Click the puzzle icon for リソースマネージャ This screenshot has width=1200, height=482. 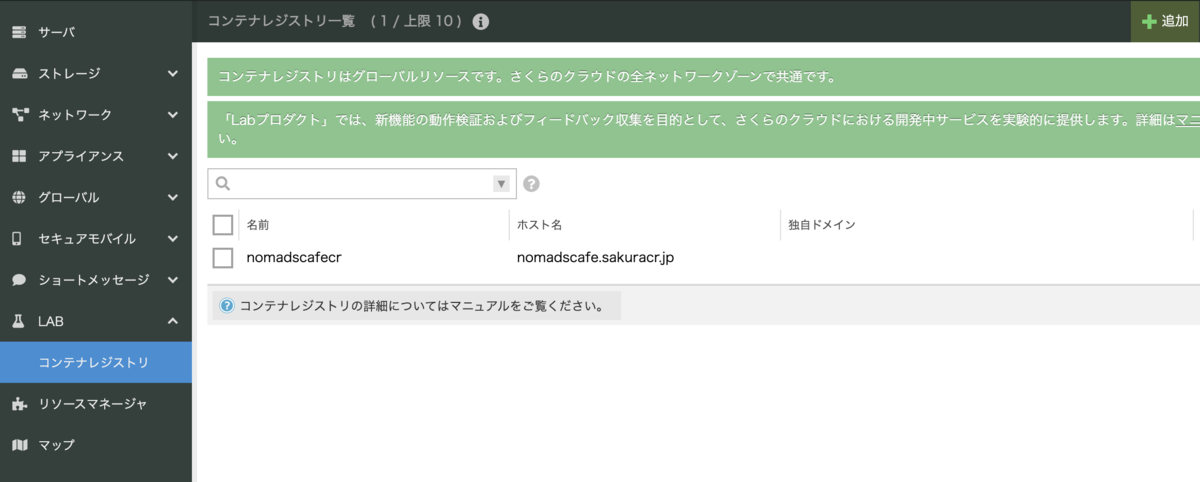[x=19, y=404]
